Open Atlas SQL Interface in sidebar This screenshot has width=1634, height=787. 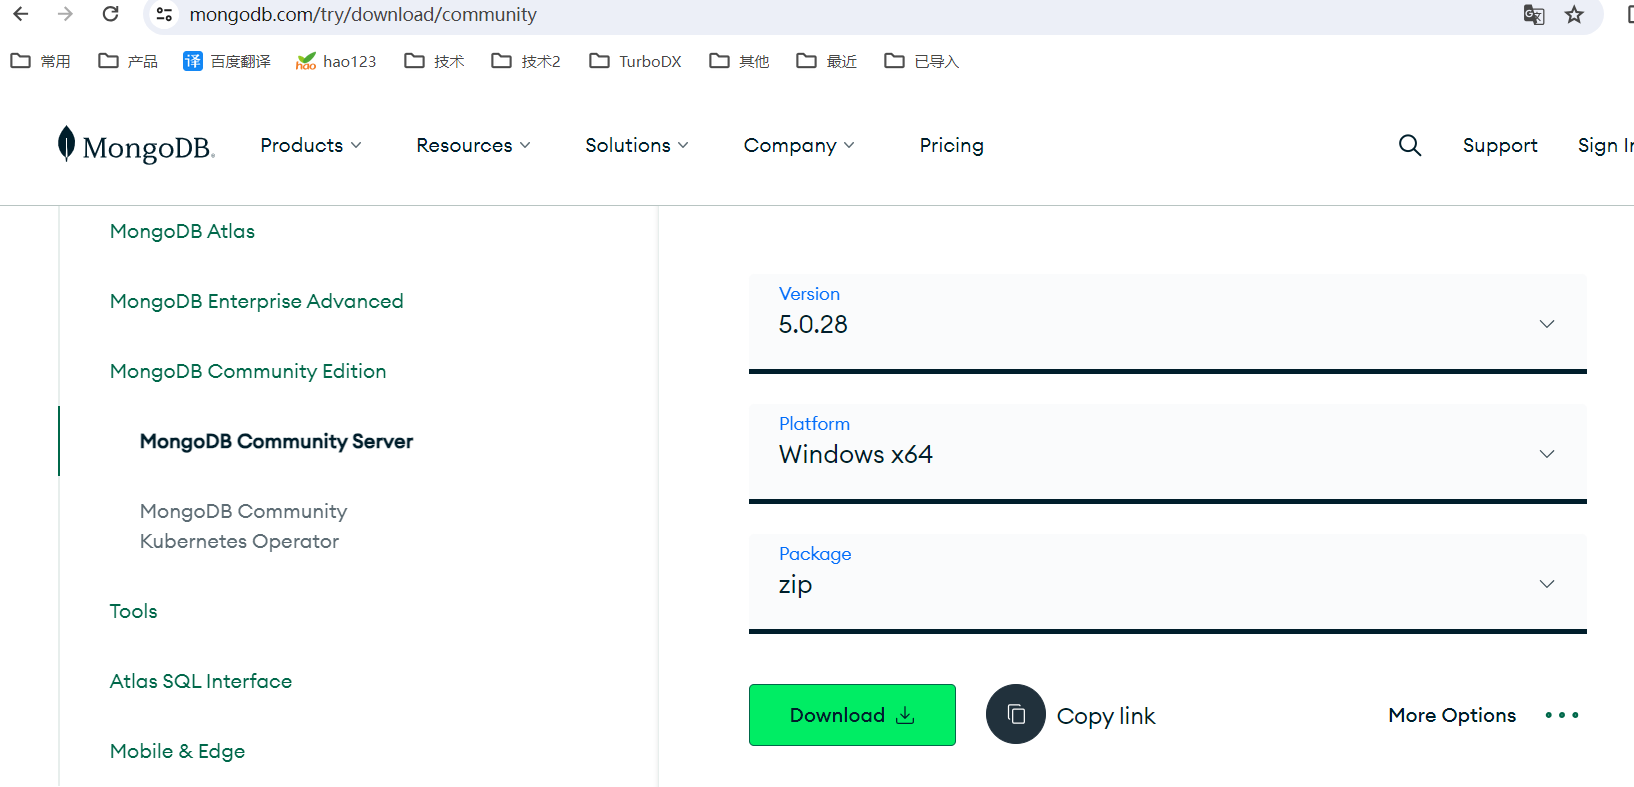(201, 681)
